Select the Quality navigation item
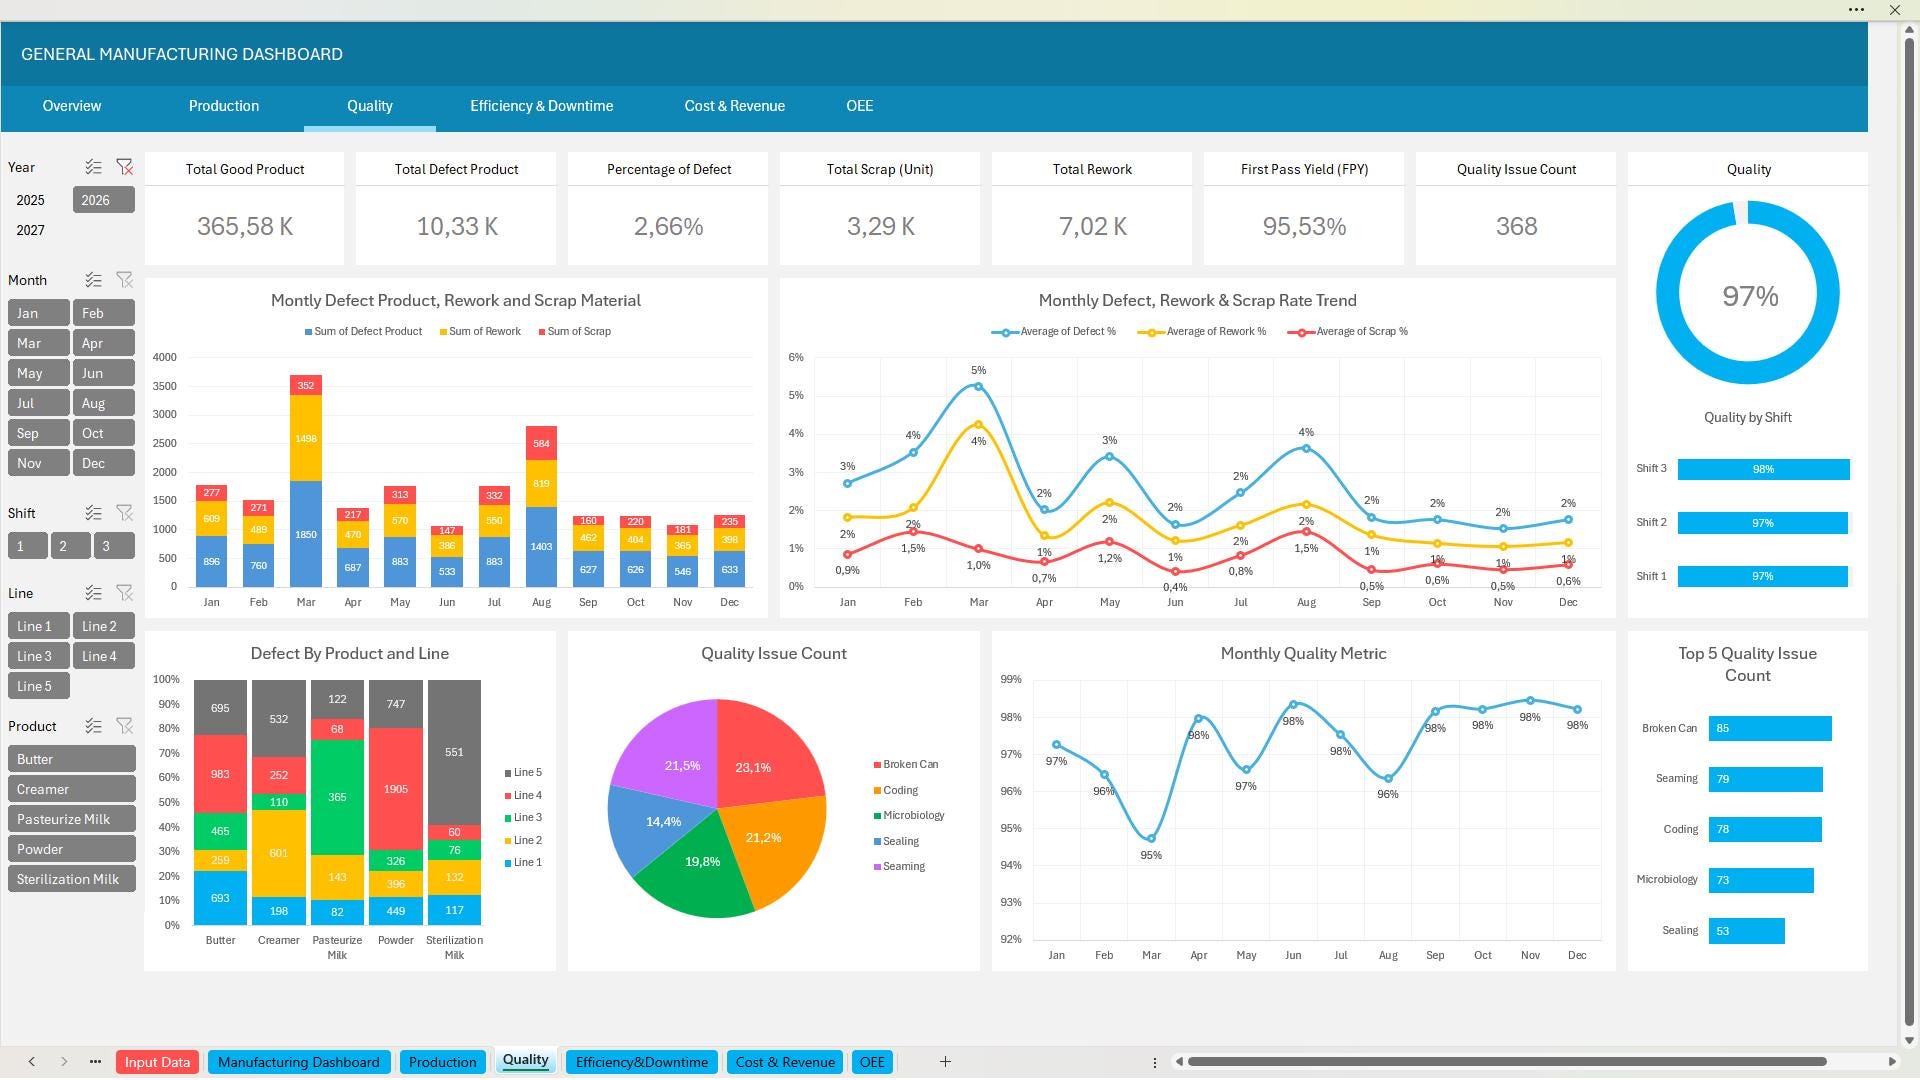Image resolution: width=1920 pixels, height=1080 pixels. pos(369,106)
